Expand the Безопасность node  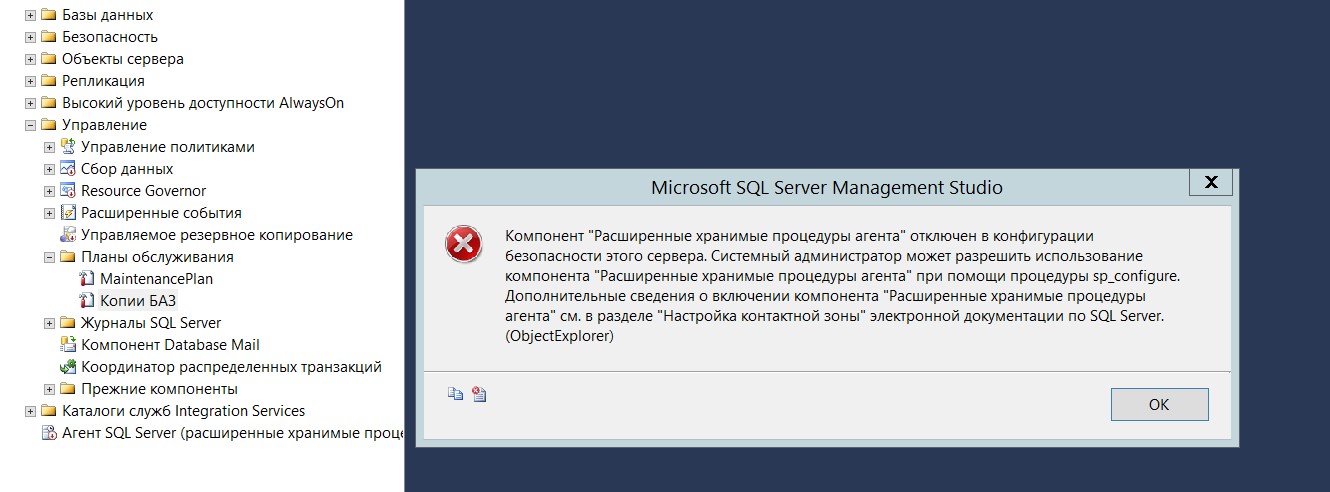pyautogui.click(x=30, y=37)
